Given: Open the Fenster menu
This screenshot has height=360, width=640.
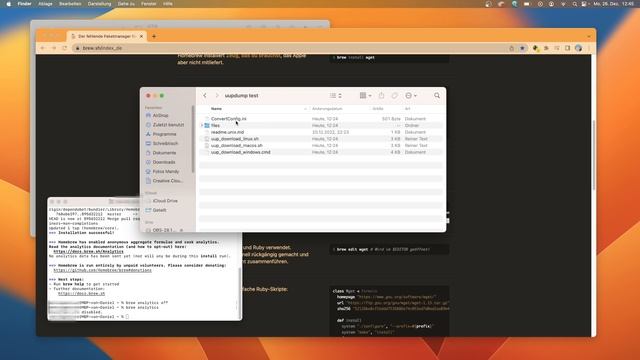Looking at the screenshot, I should click(x=149, y=4).
